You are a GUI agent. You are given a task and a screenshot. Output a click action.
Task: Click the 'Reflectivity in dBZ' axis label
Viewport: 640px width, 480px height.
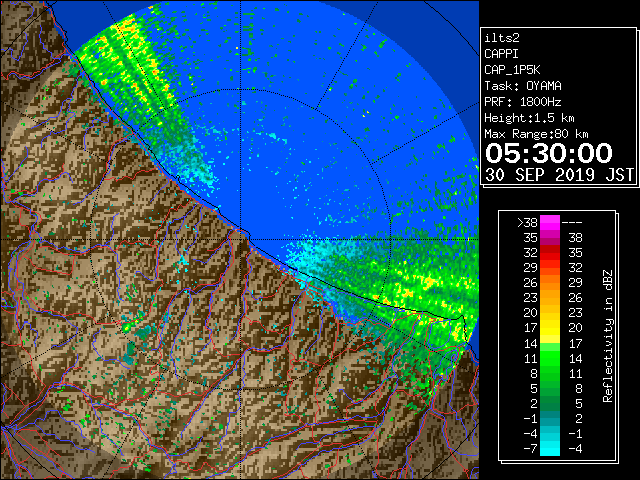pos(608,336)
